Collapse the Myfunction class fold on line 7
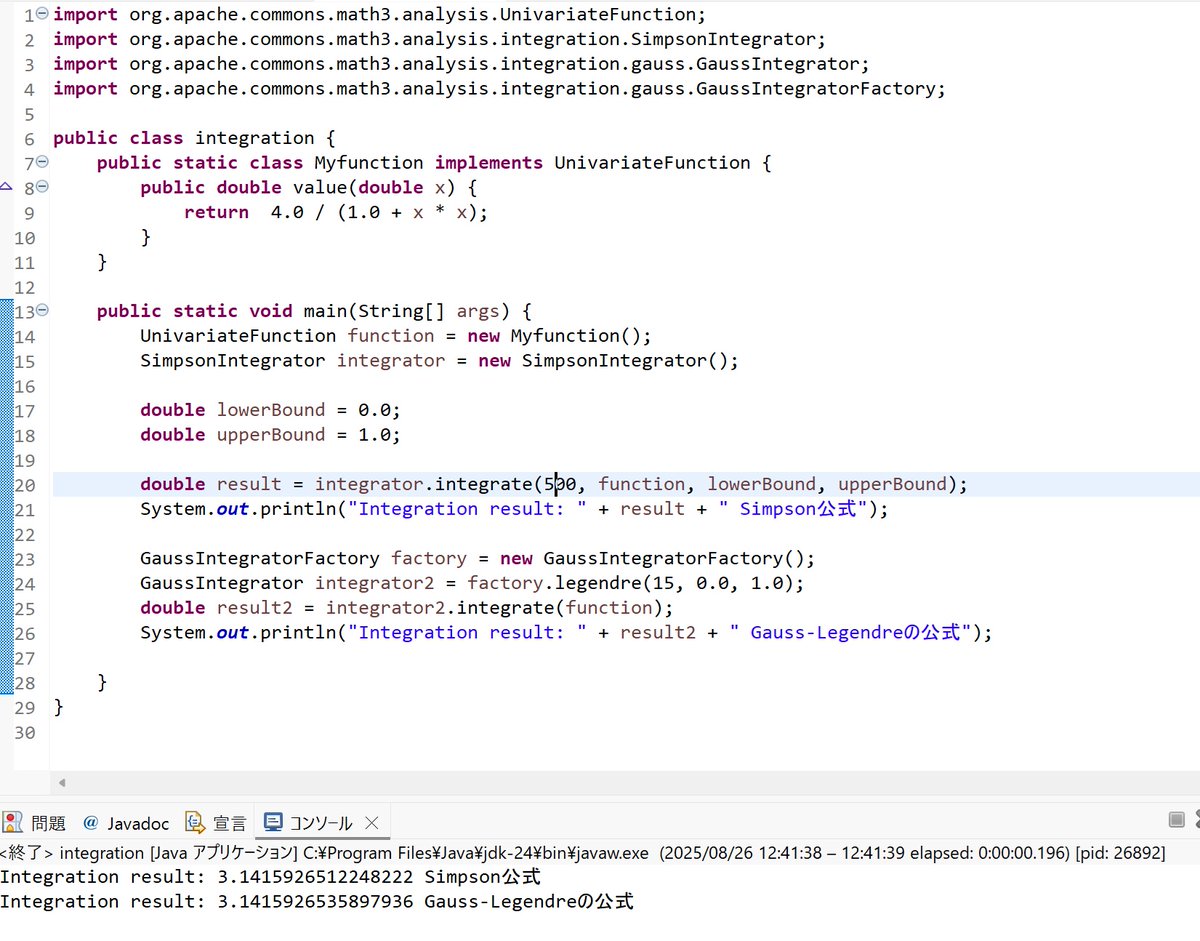Viewport: 1200px width, 941px height. [42, 163]
